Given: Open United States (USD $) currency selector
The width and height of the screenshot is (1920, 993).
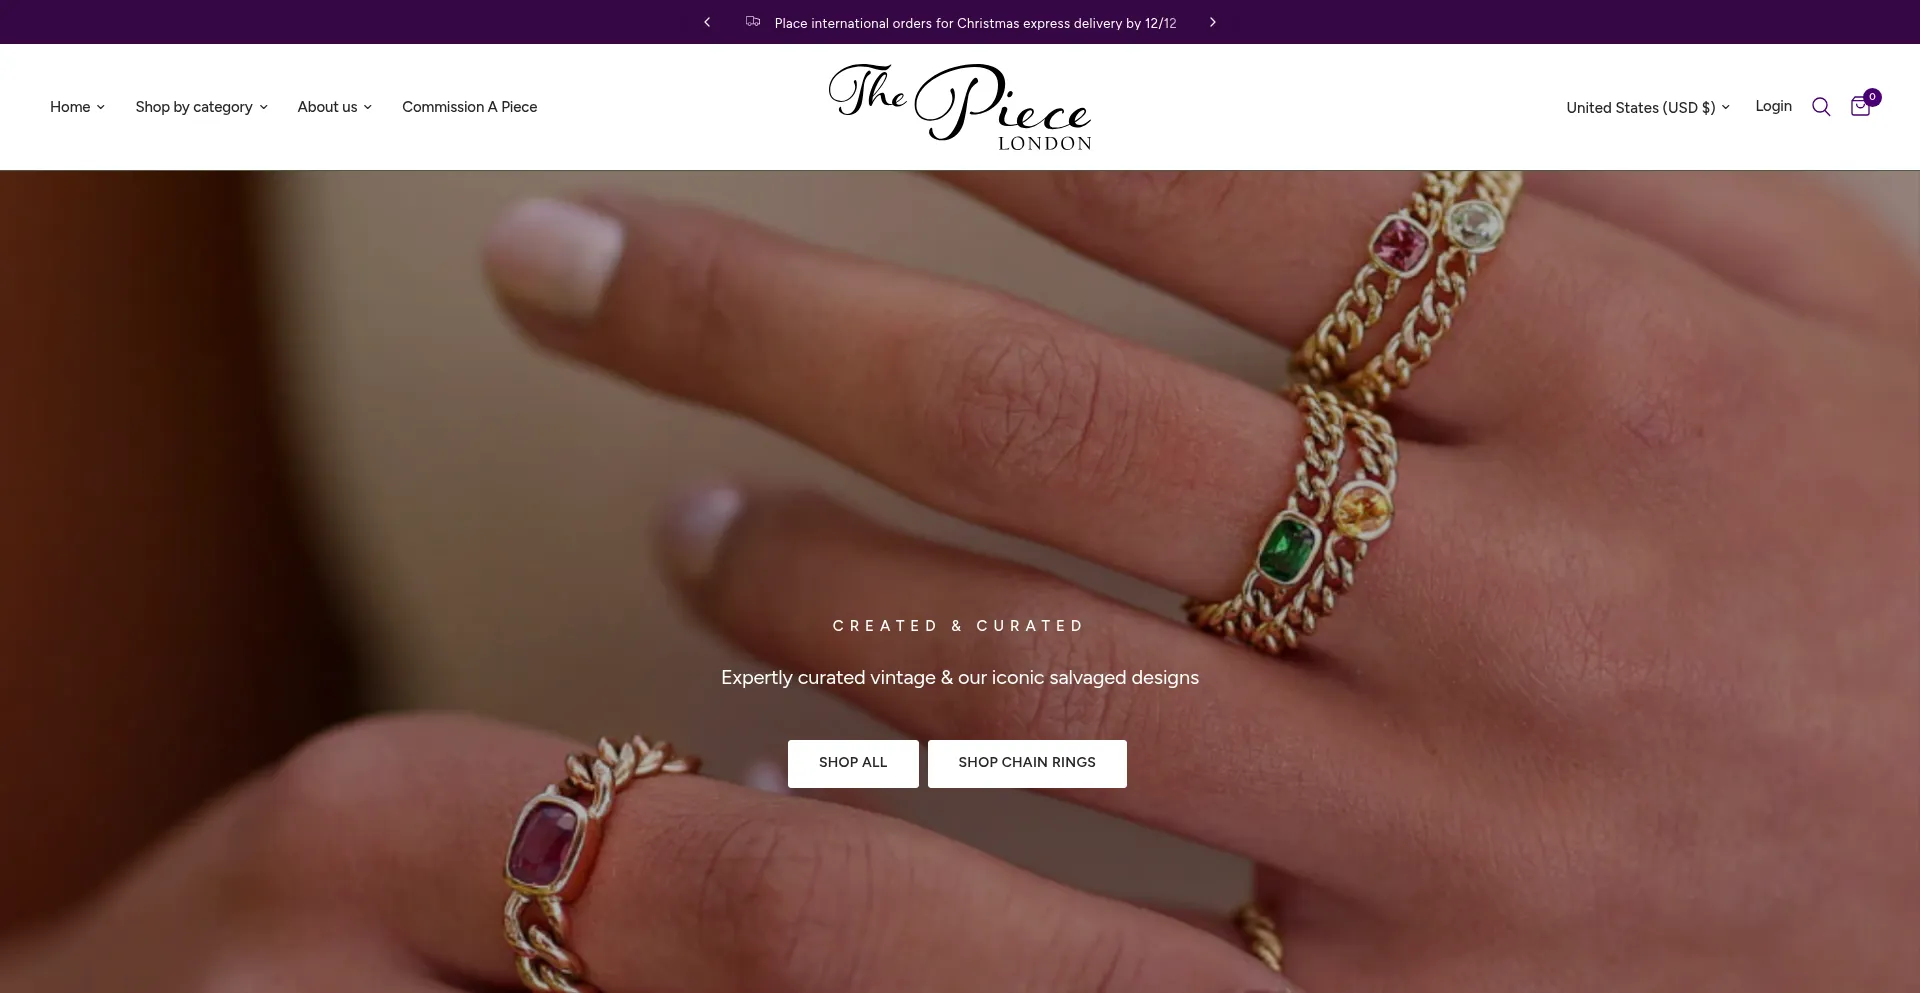Looking at the screenshot, I should [1647, 107].
